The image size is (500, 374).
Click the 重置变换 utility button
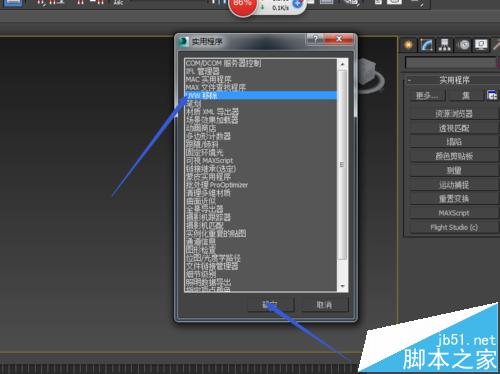click(454, 199)
